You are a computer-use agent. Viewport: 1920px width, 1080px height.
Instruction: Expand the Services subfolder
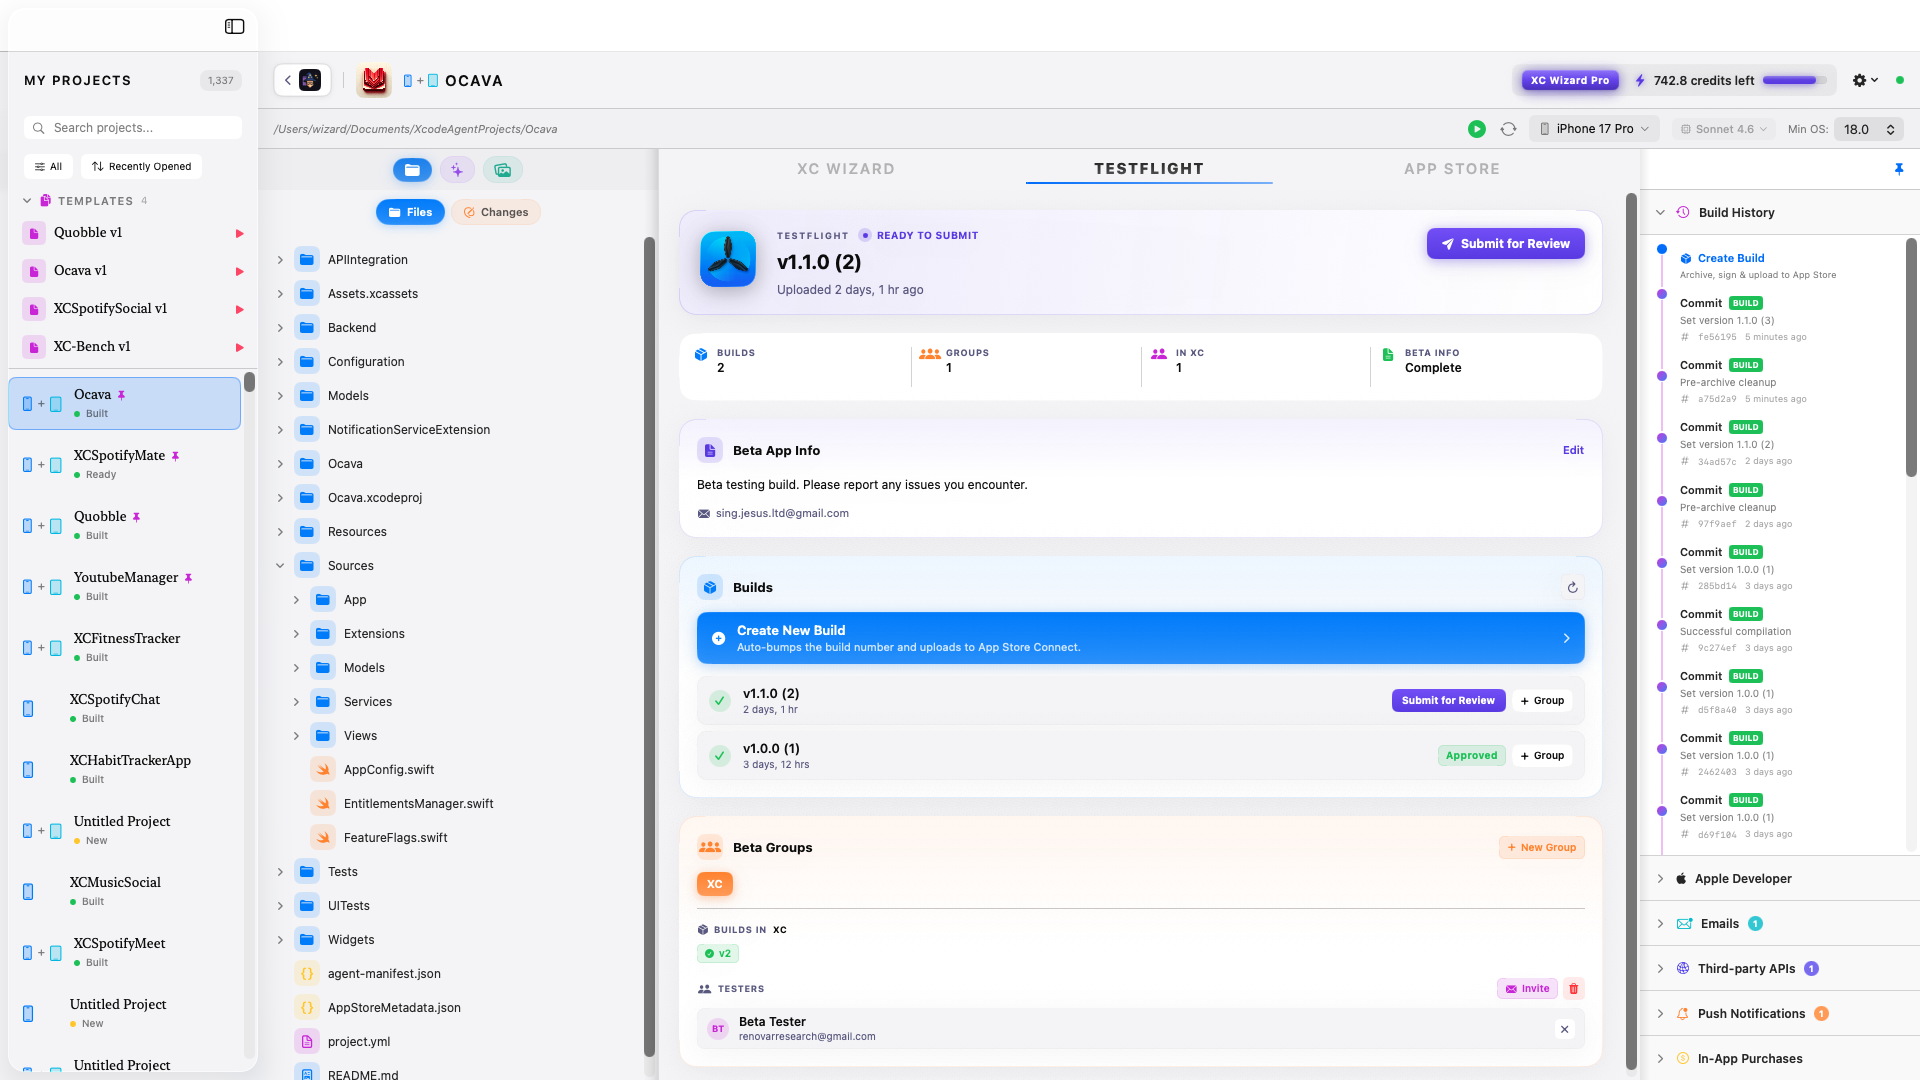point(296,702)
